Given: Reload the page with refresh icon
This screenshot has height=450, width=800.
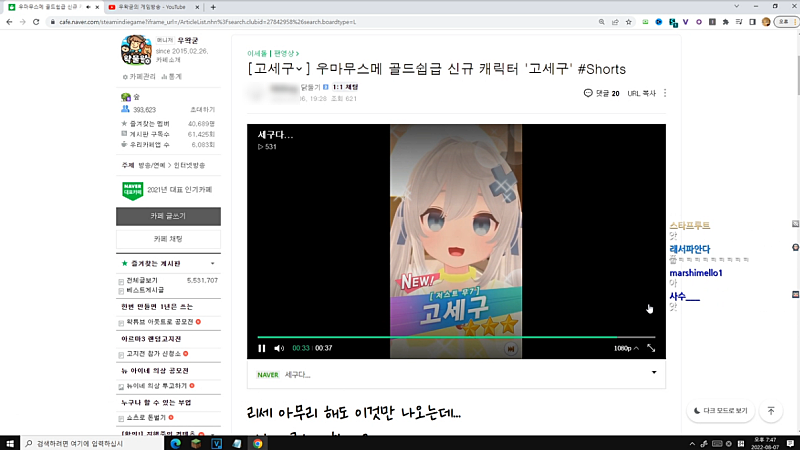Looking at the screenshot, I should (36, 22).
